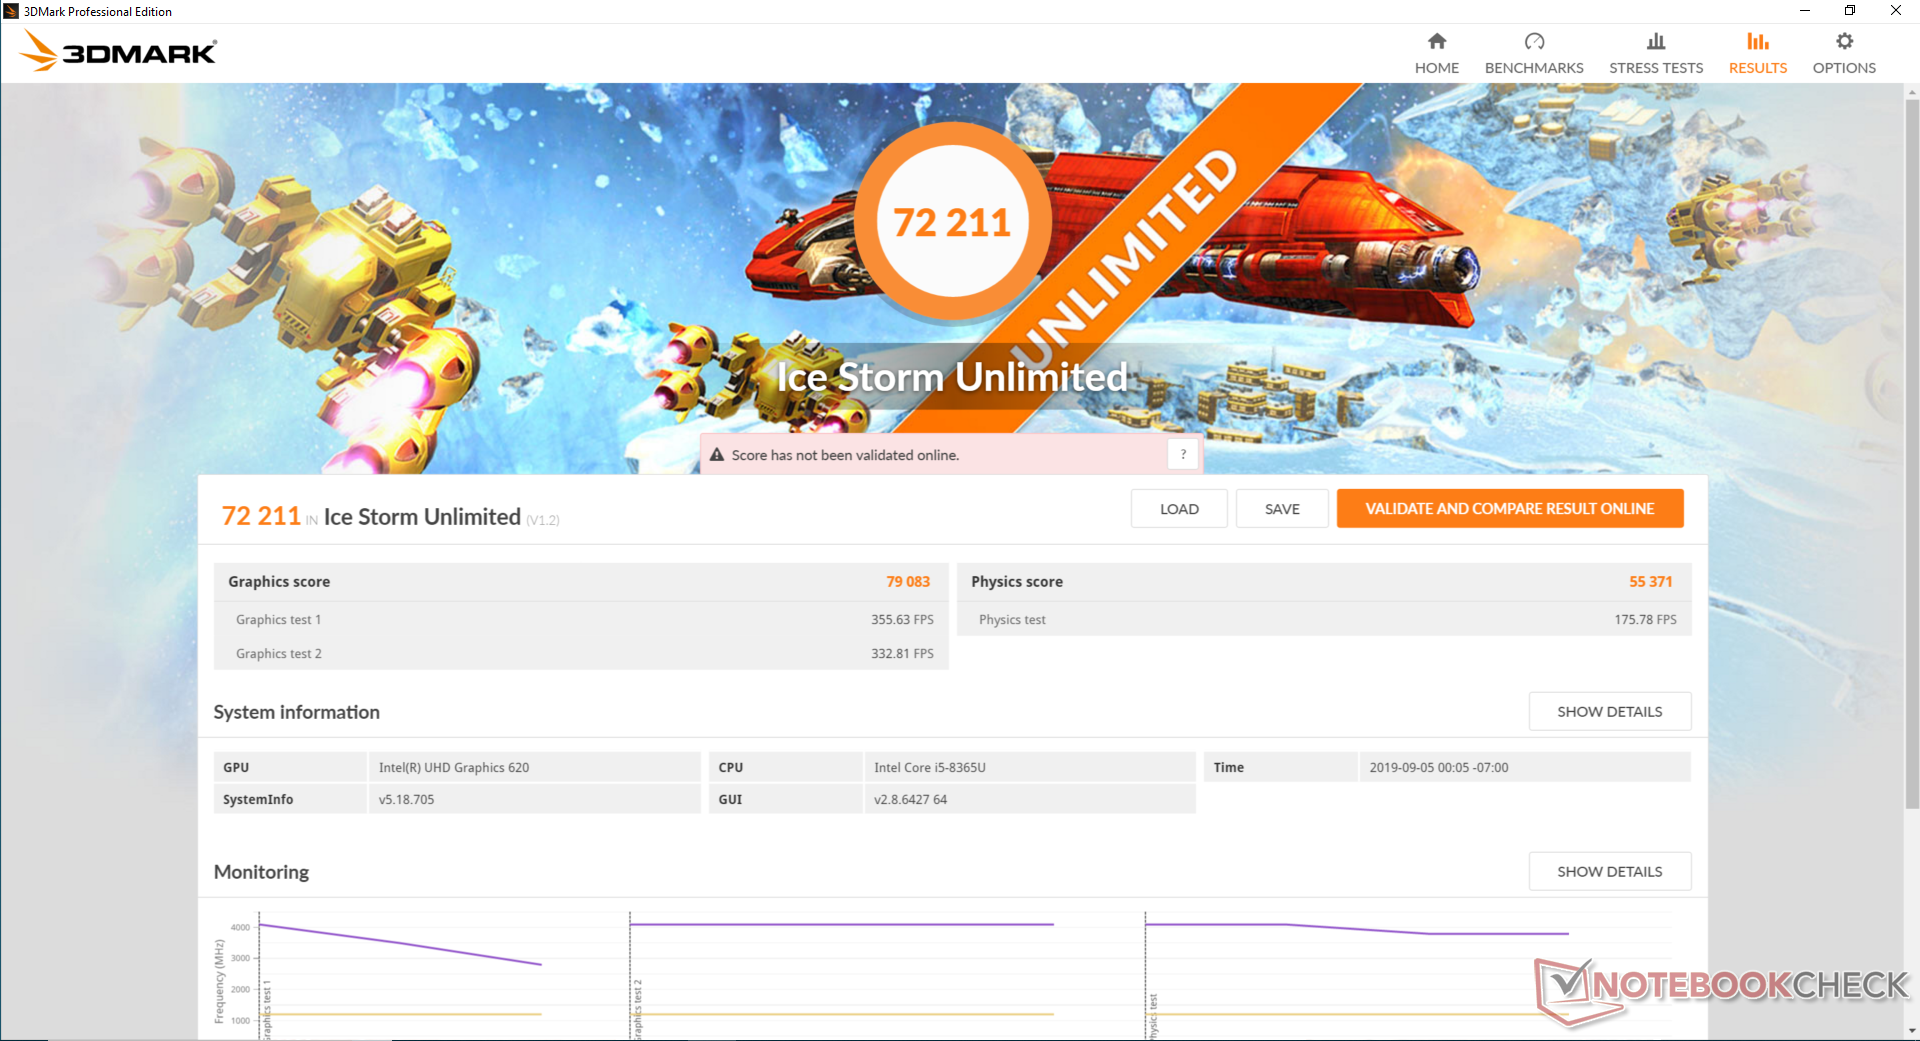Click the 332.81 FPS value

(x=902, y=653)
